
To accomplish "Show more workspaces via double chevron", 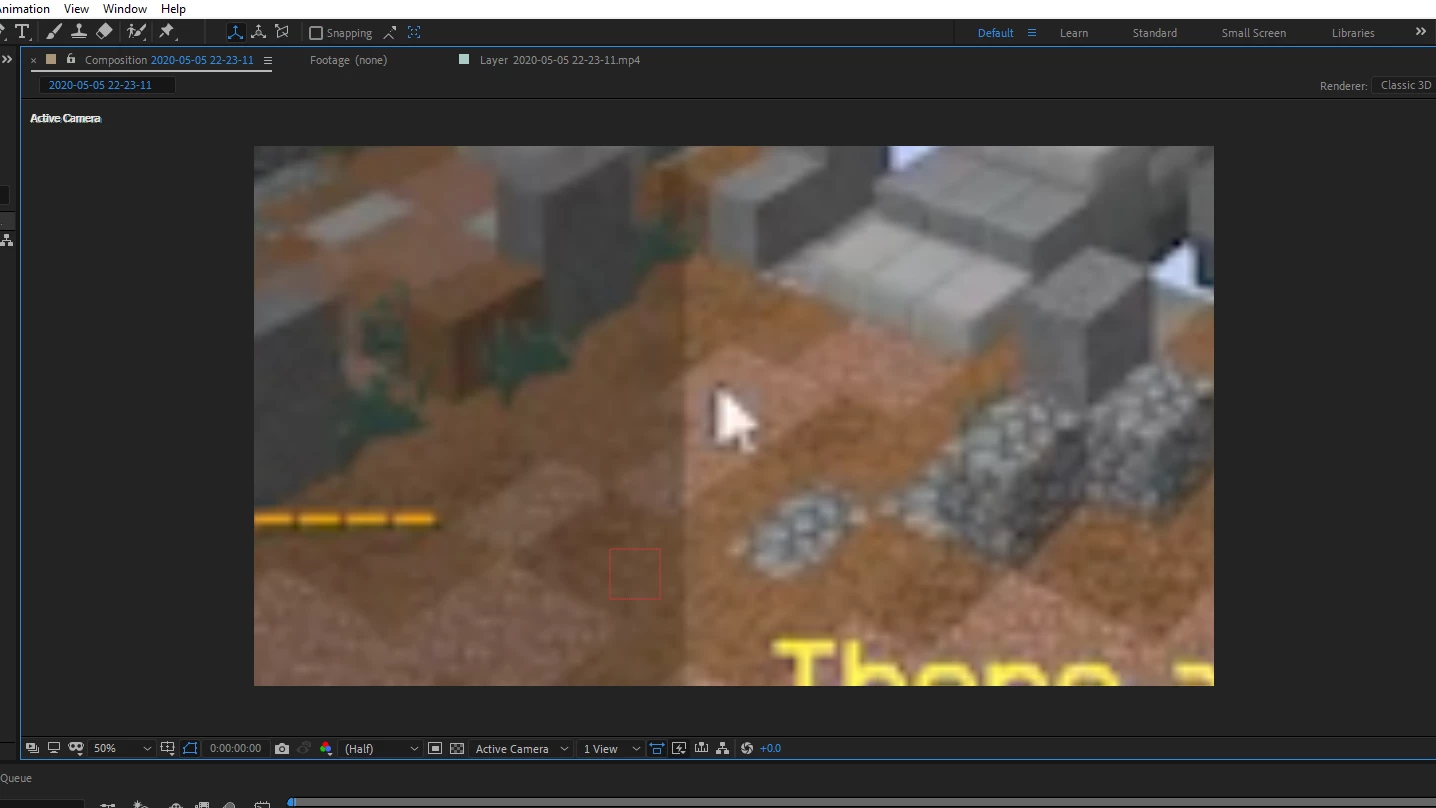I will 1420,32.
